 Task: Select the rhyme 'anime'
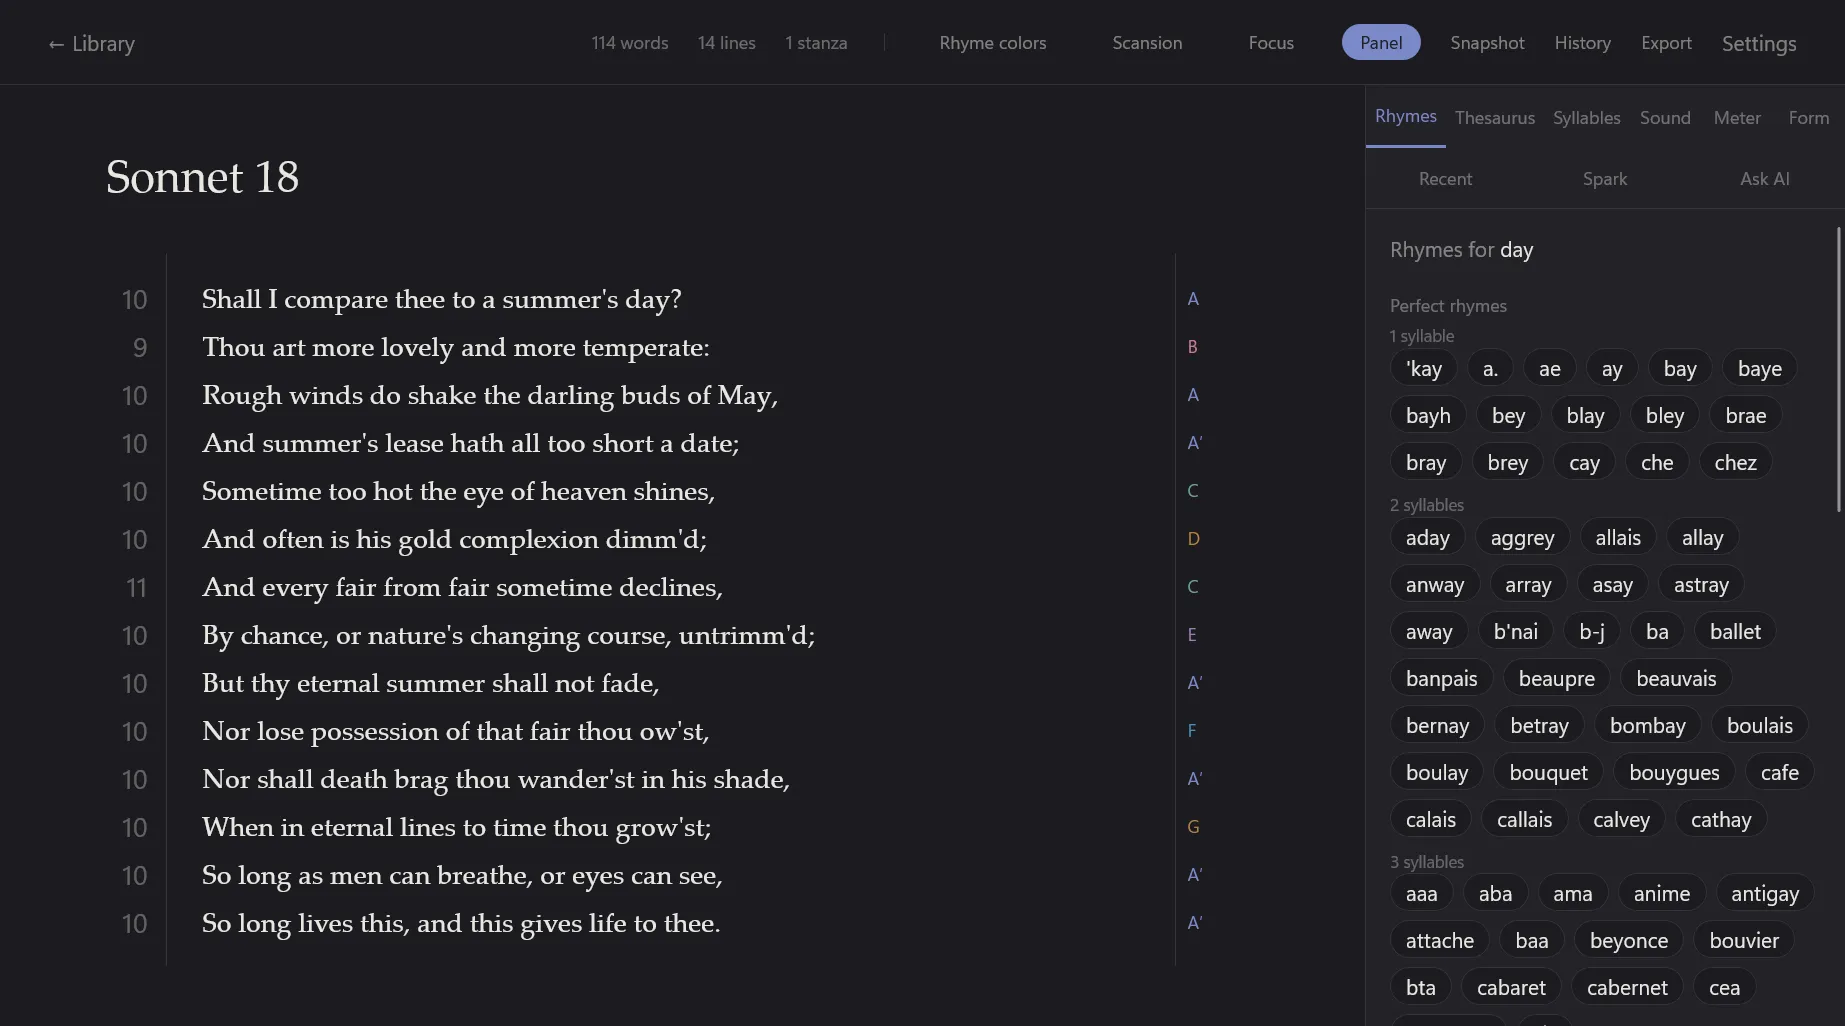click(1661, 894)
